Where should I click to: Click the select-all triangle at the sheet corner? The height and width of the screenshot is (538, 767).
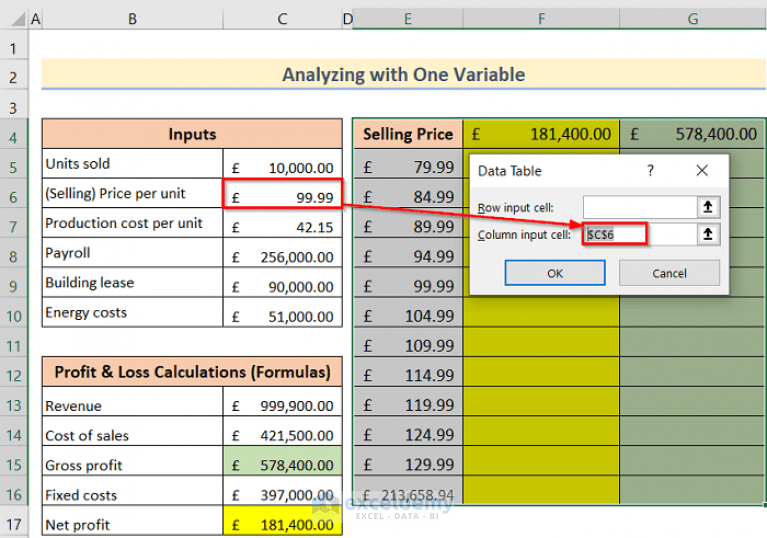click(x=18, y=19)
